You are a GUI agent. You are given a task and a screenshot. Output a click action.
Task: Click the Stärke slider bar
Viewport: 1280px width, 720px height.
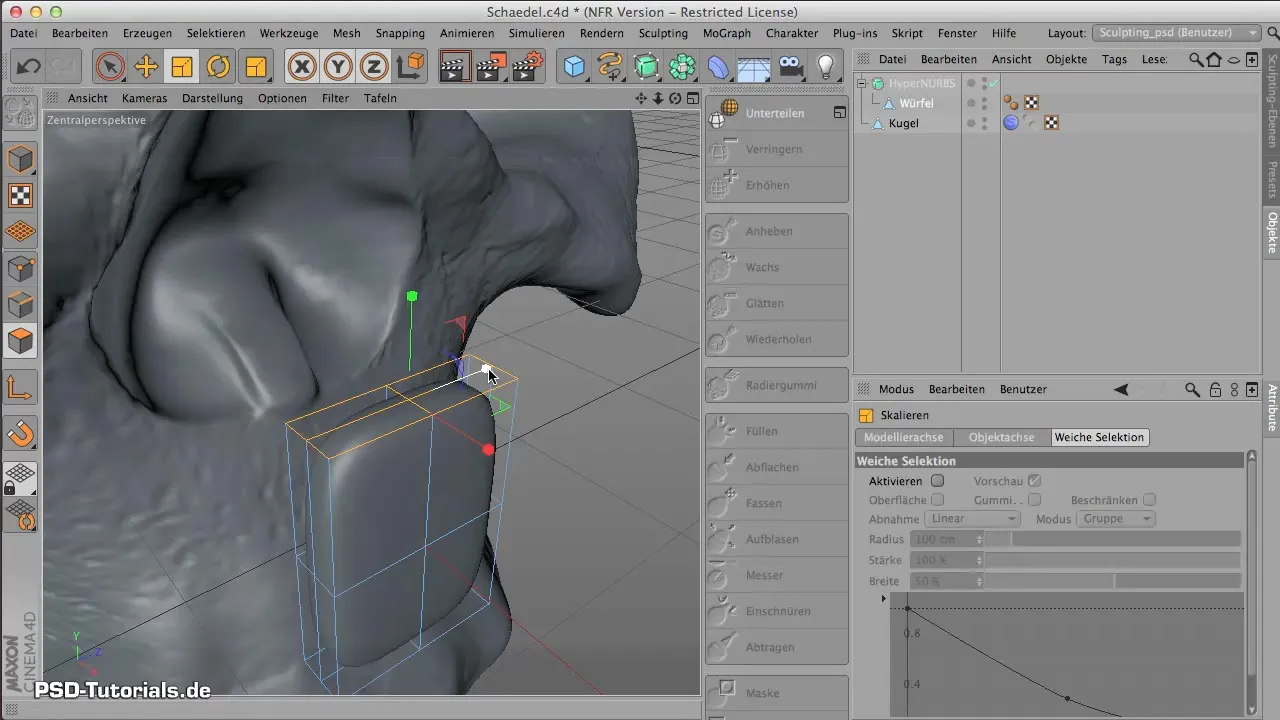tap(1113, 560)
